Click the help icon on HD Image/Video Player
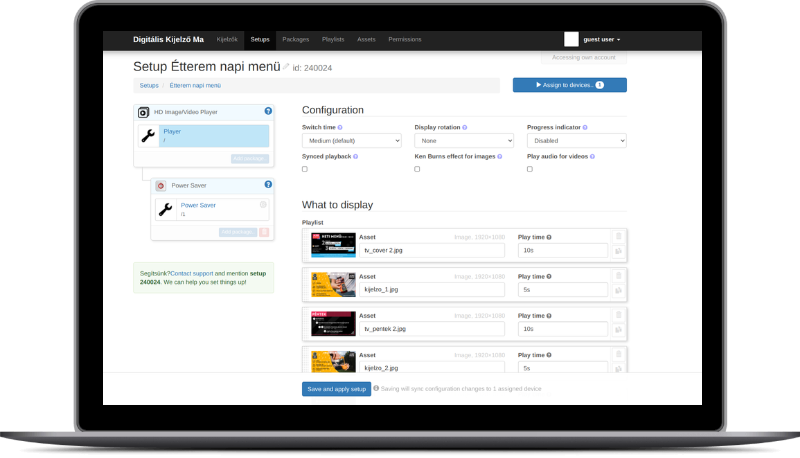 [268, 111]
